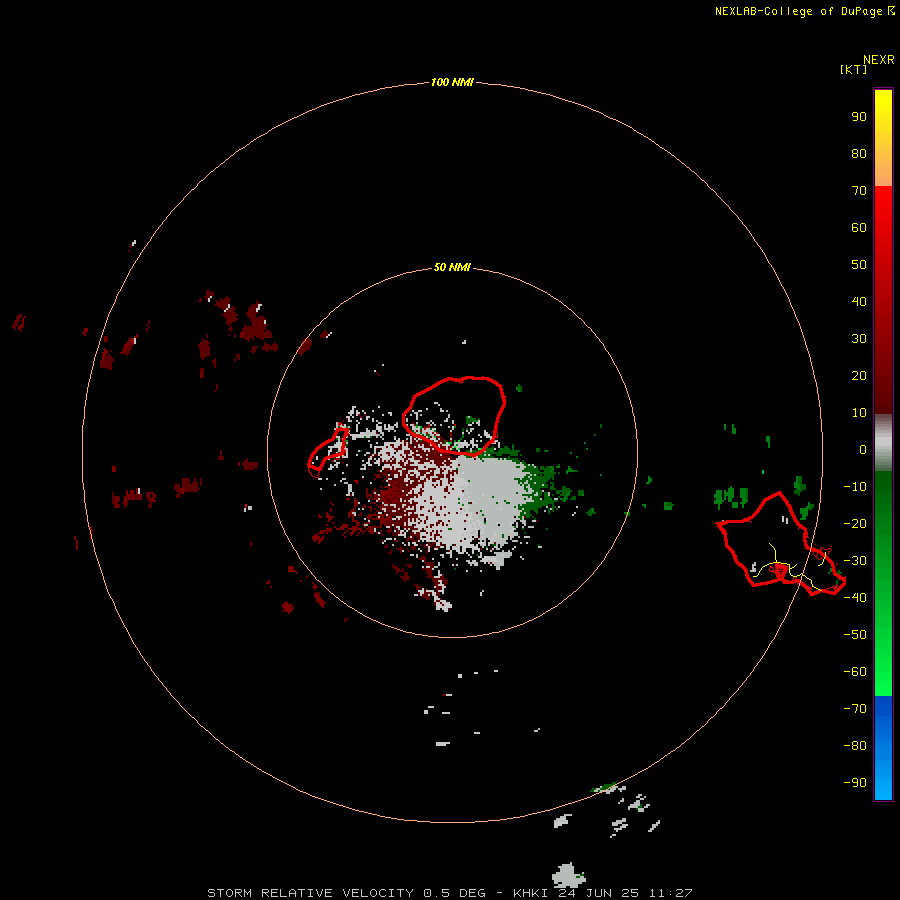Image resolution: width=900 pixels, height=900 pixels.
Task: Click the 60 value on velocity scale
Action: pyautogui.click(x=859, y=227)
